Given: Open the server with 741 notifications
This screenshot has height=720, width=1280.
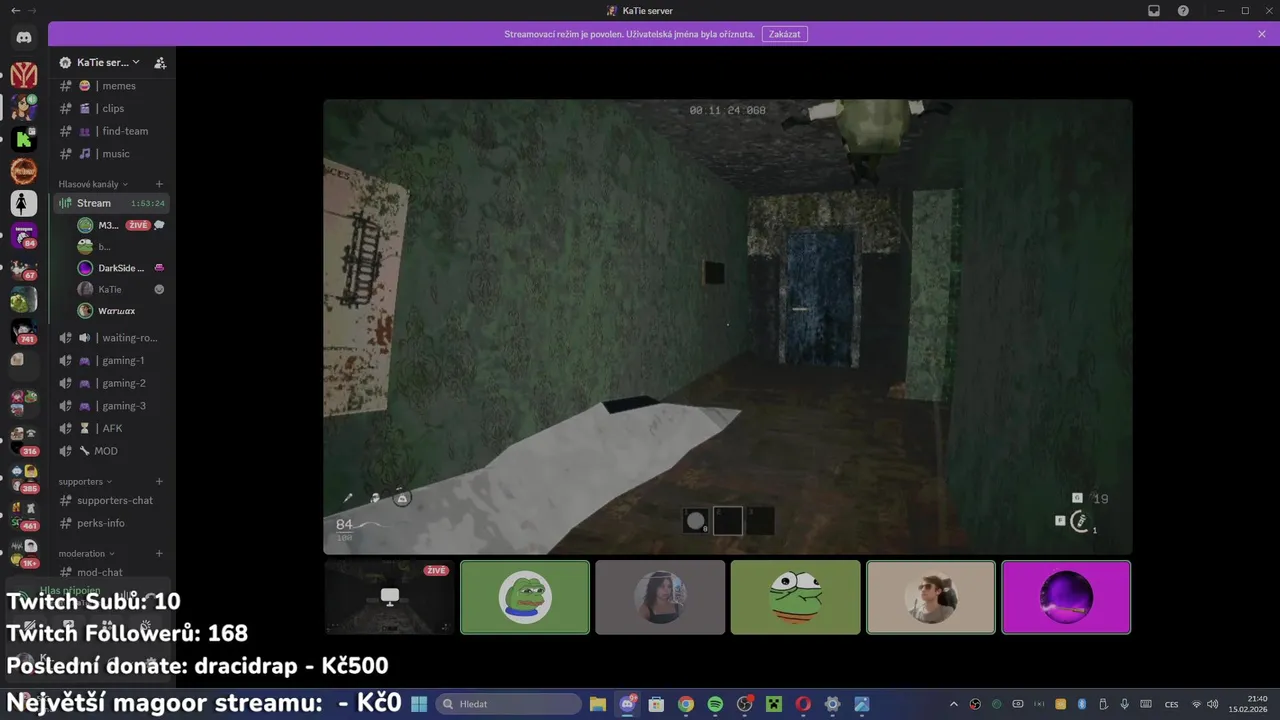Looking at the screenshot, I should [x=24, y=332].
